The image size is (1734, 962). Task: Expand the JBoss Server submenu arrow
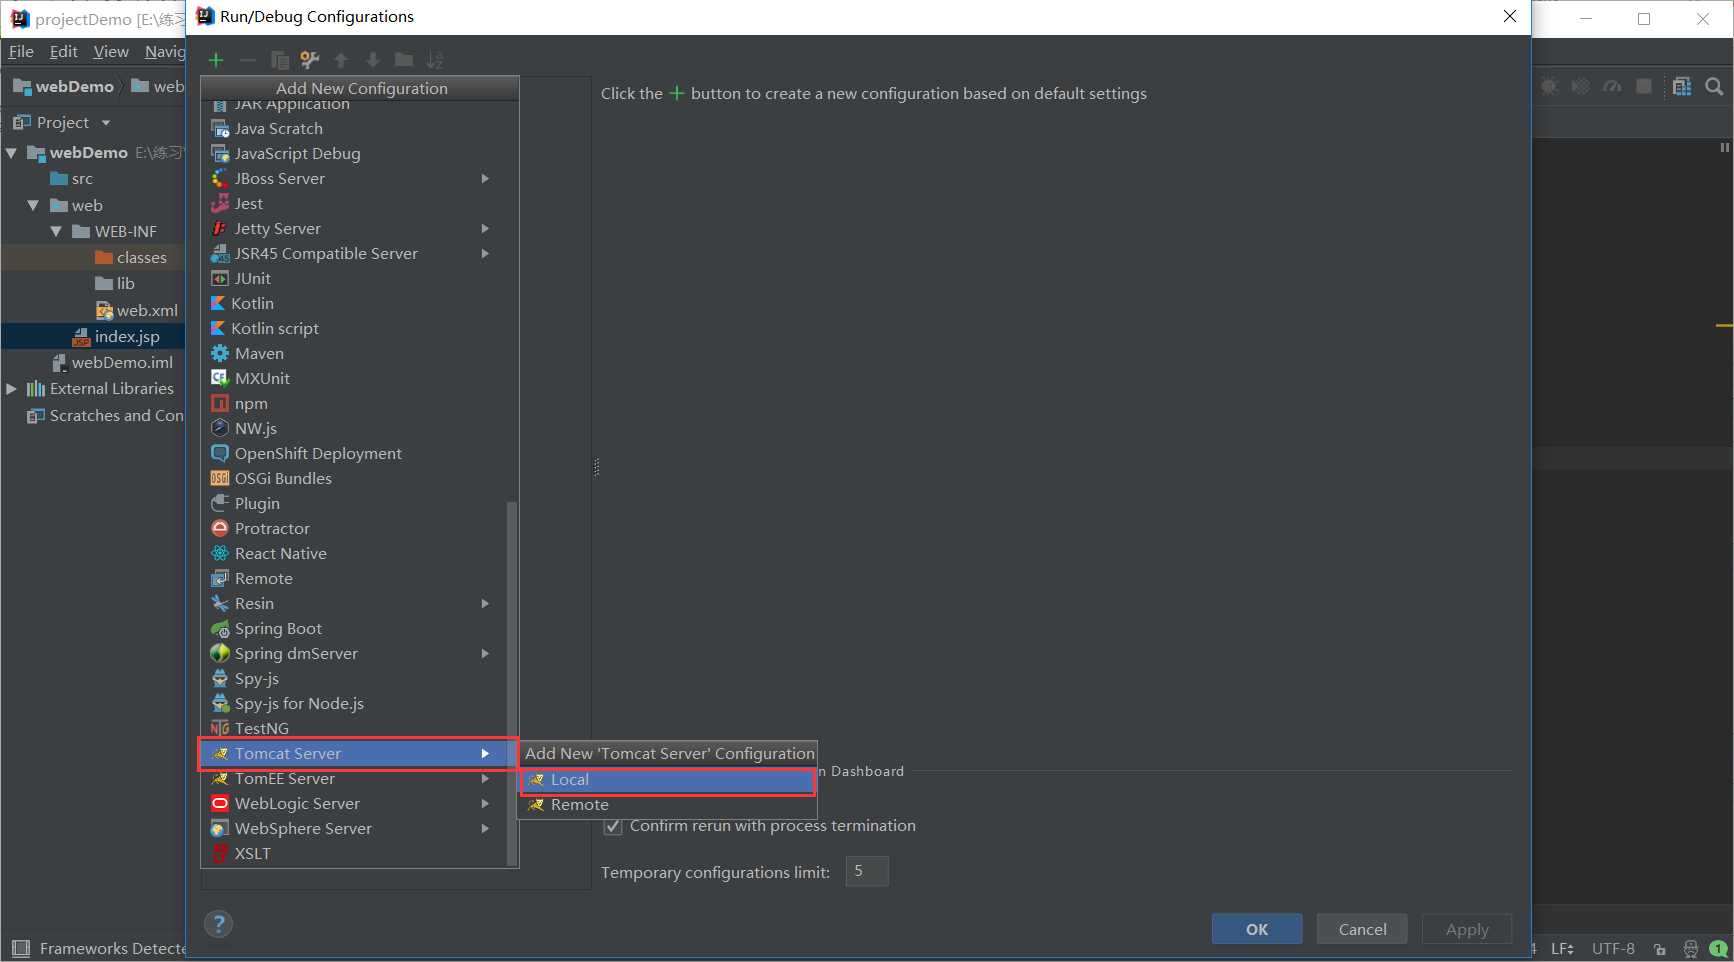485,178
